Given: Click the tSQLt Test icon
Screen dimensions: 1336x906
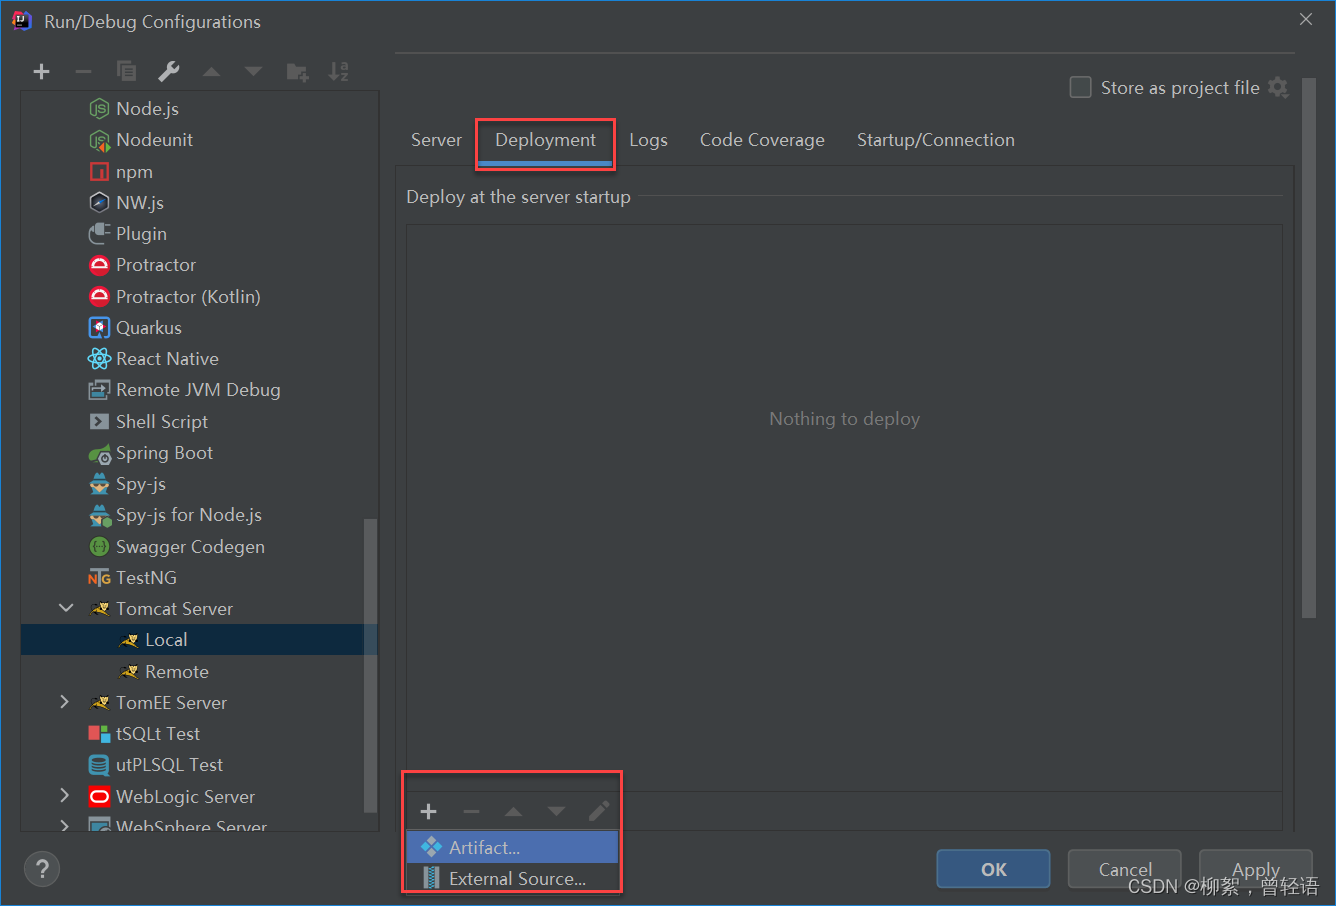Looking at the screenshot, I should [x=99, y=734].
